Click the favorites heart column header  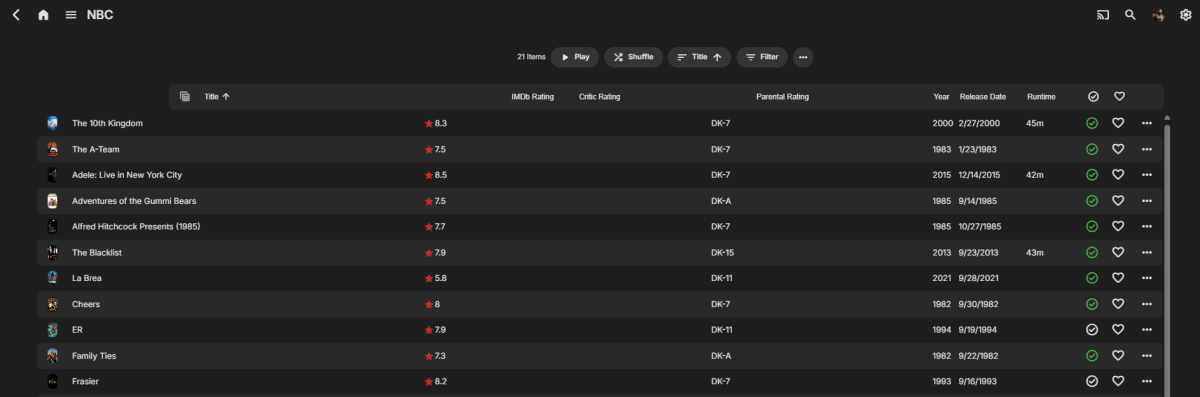[1119, 97]
